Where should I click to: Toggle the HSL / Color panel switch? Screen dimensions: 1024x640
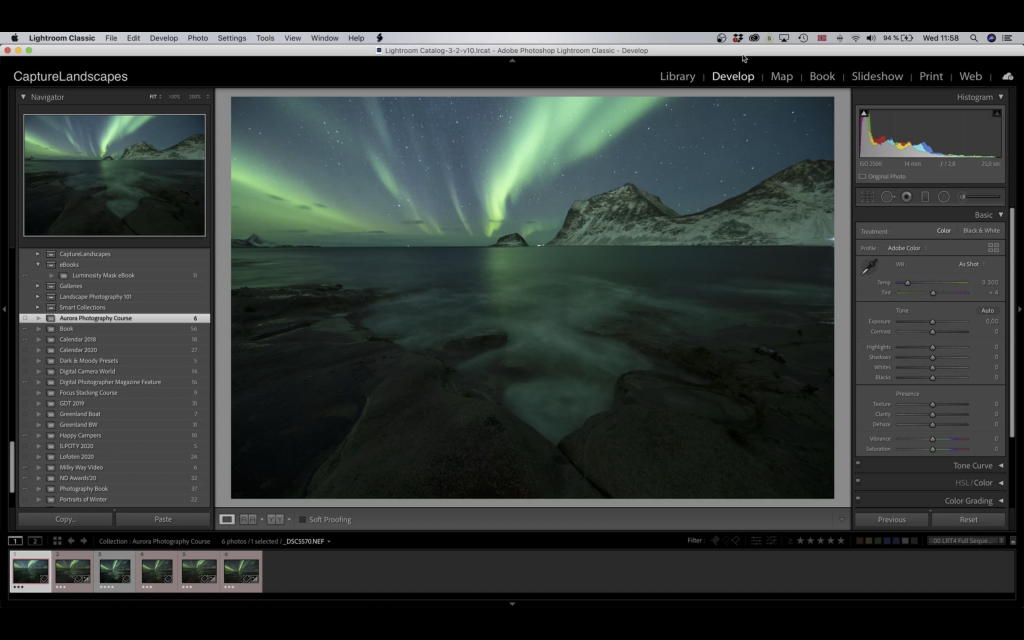tap(858, 480)
